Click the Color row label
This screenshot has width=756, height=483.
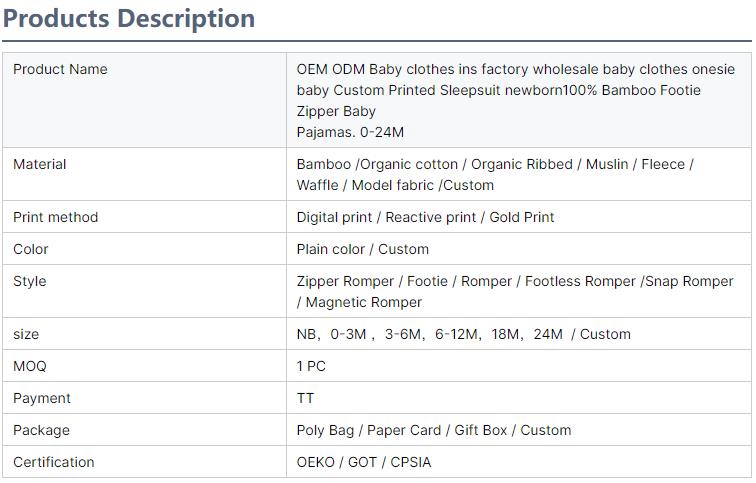(31, 249)
